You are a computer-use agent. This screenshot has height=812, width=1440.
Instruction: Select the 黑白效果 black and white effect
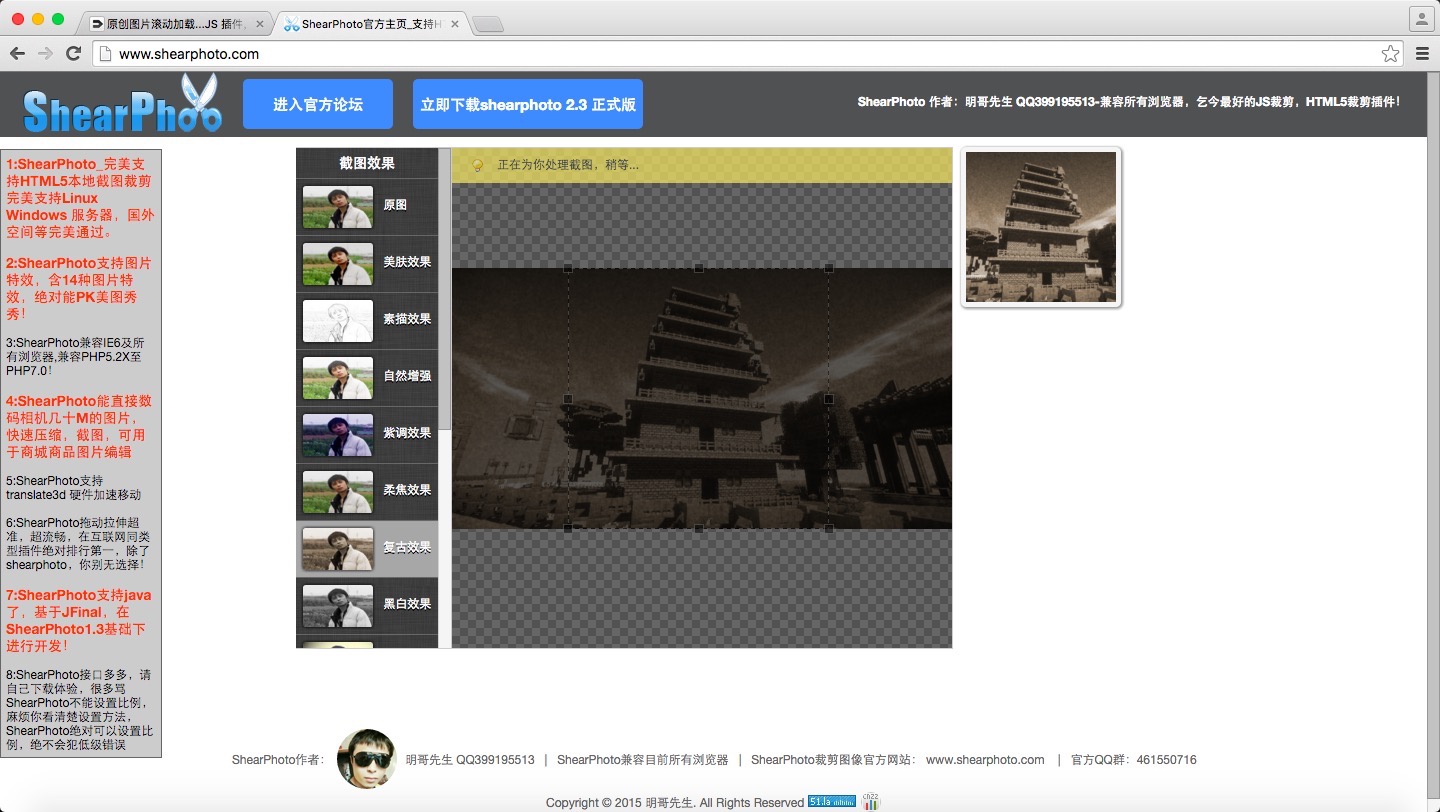coord(367,605)
